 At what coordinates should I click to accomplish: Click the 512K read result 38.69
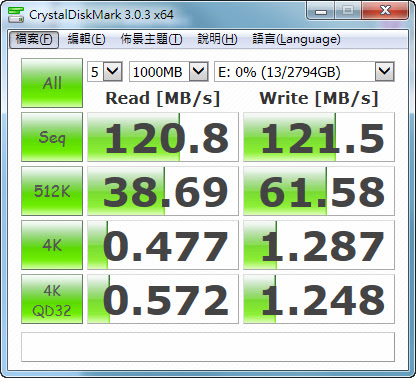(x=163, y=191)
